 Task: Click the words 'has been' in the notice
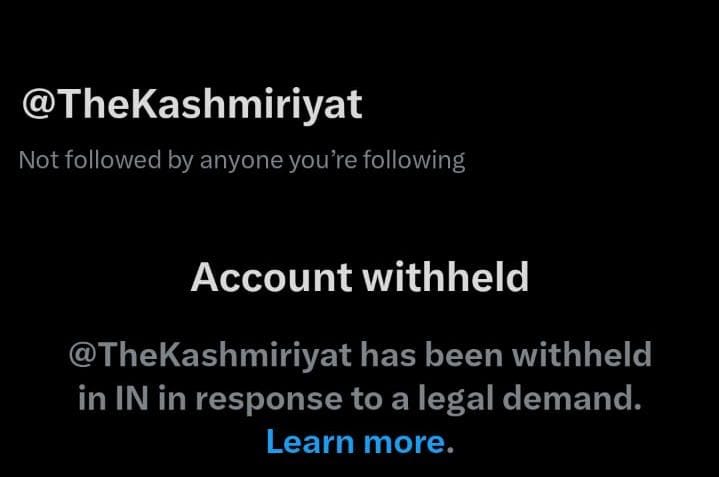click(x=431, y=355)
